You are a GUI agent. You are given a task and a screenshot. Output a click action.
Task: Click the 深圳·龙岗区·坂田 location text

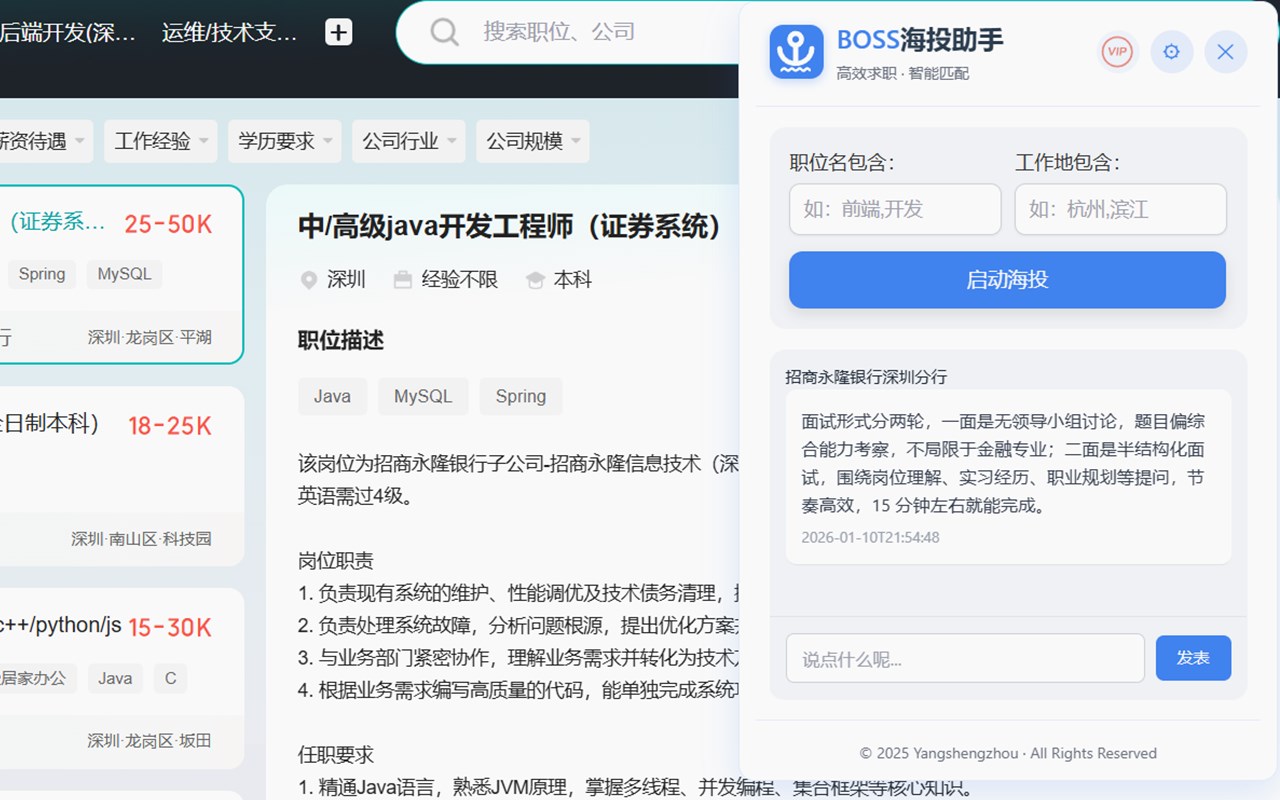149,741
